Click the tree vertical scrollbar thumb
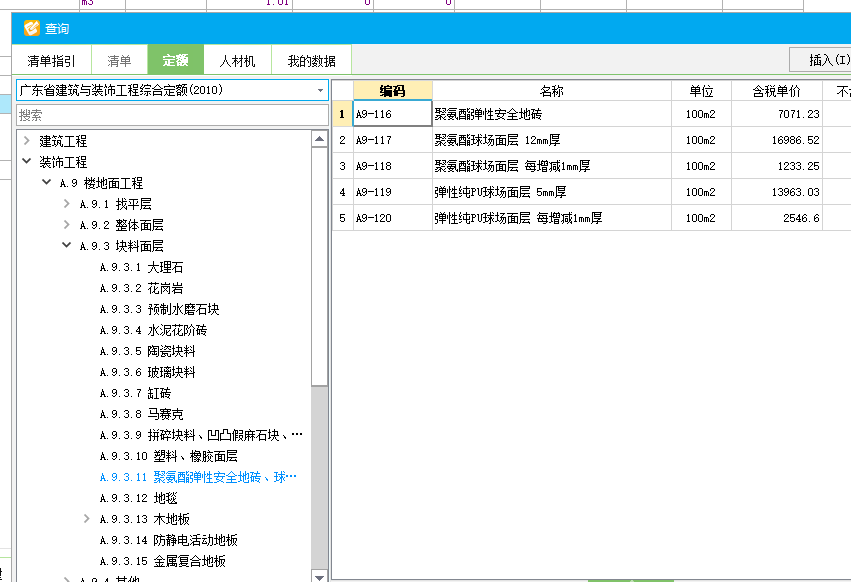Screen dimensions: 851x582 click(x=320, y=266)
